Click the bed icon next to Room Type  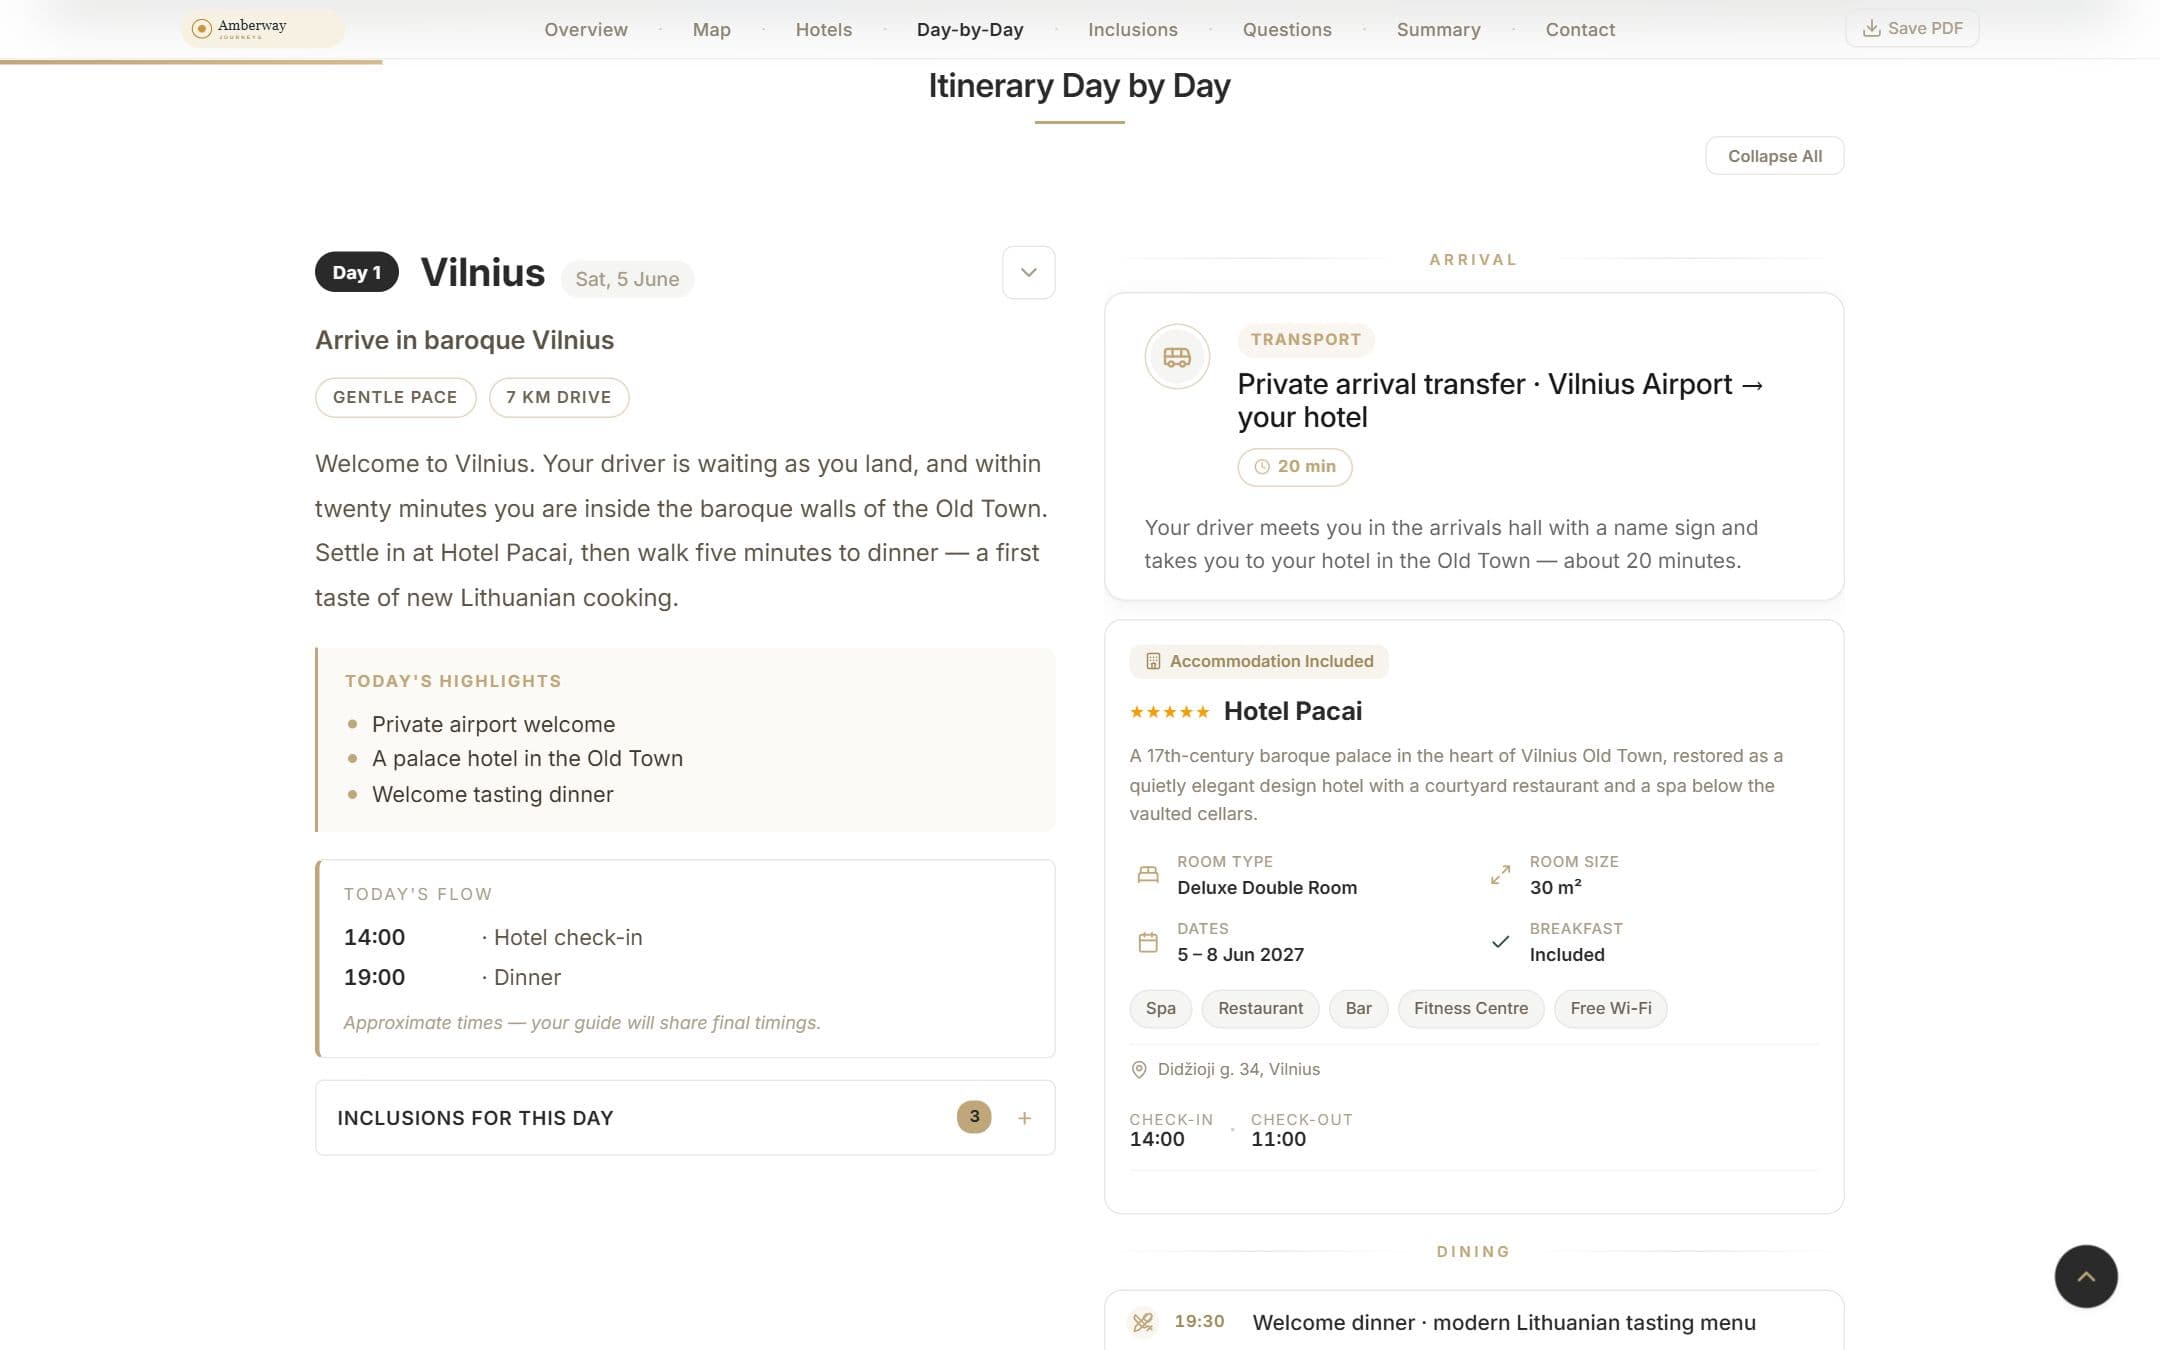[x=1148, y=875]
